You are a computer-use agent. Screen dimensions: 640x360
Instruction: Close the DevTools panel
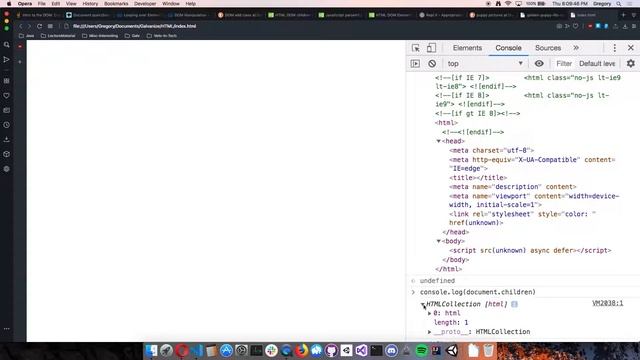tap(631, 48)
